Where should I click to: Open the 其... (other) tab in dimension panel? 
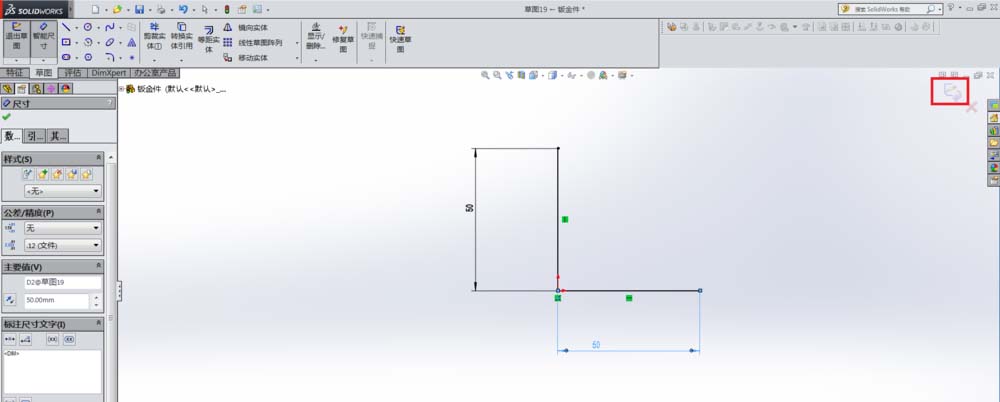pyautogui.click(x=58, y=135)
